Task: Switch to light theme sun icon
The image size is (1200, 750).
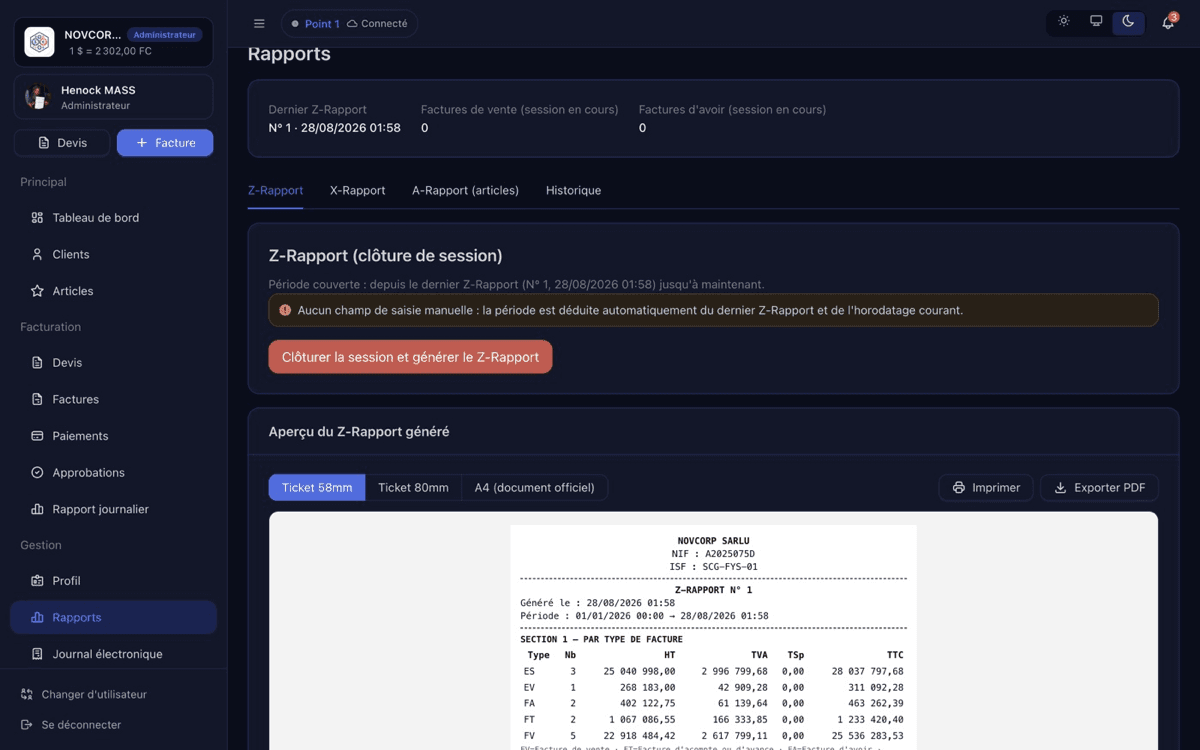Action: (x=1064, y=22)
